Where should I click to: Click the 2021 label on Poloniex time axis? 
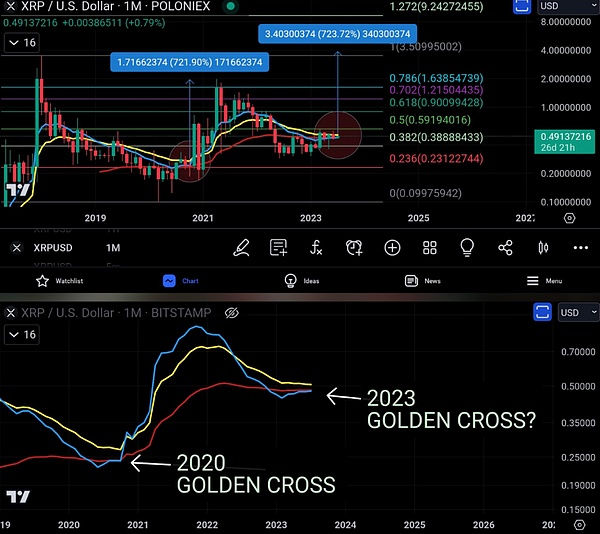pyautogui.click(x=203, y=218)
